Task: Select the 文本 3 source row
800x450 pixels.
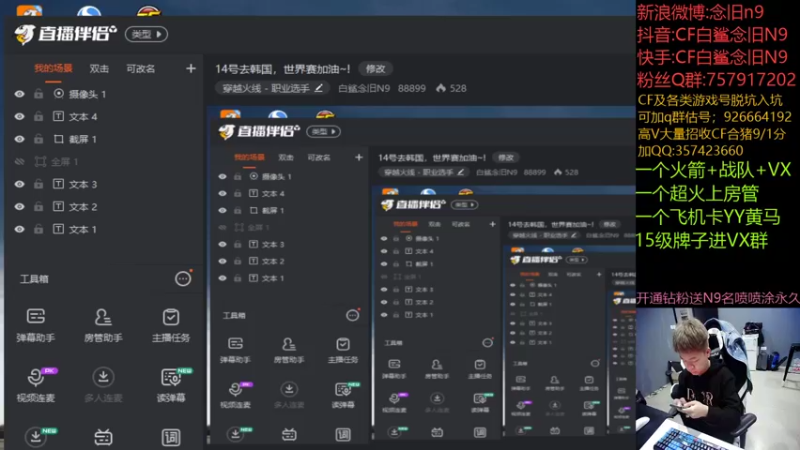Action: pos(105,184)
